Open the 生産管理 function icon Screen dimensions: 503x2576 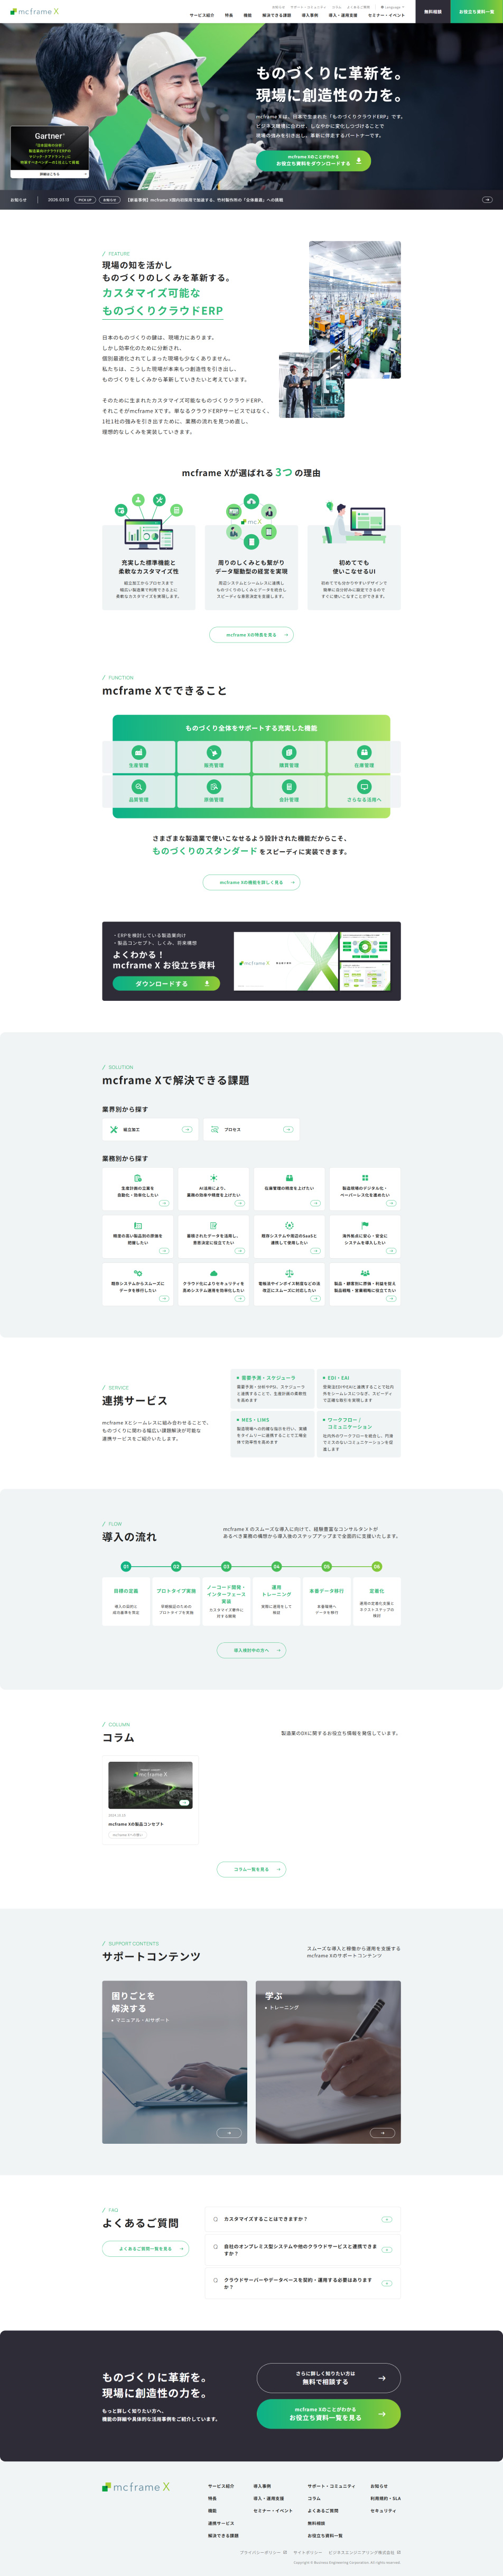coord(138,752)
